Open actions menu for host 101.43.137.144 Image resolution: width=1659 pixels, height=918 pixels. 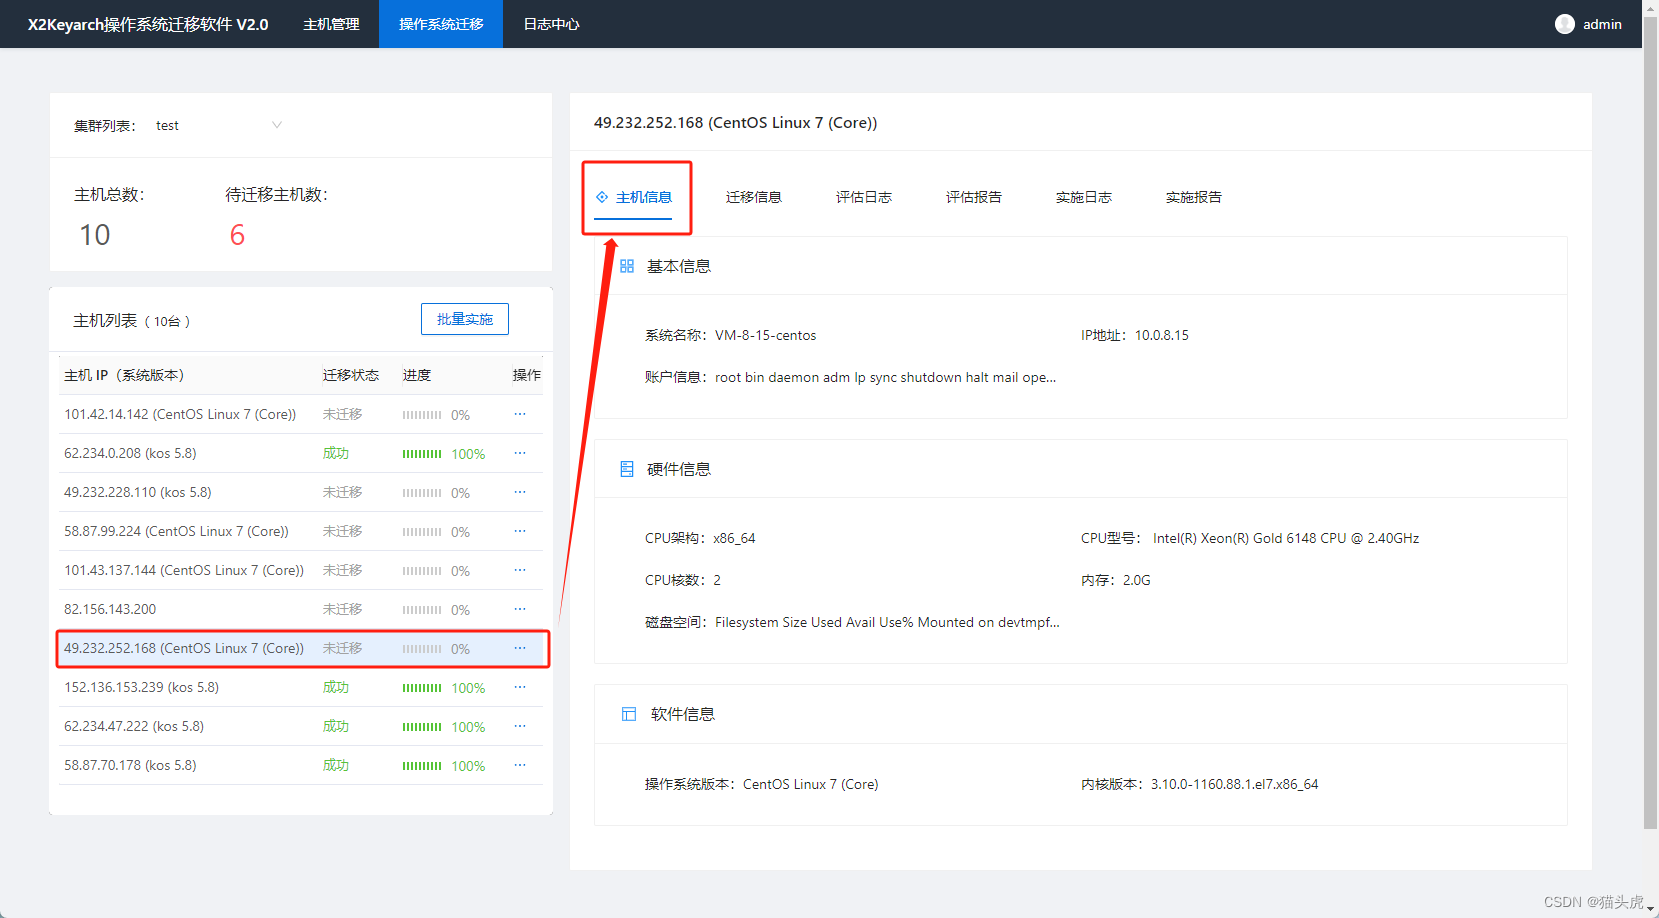(520, 570)
